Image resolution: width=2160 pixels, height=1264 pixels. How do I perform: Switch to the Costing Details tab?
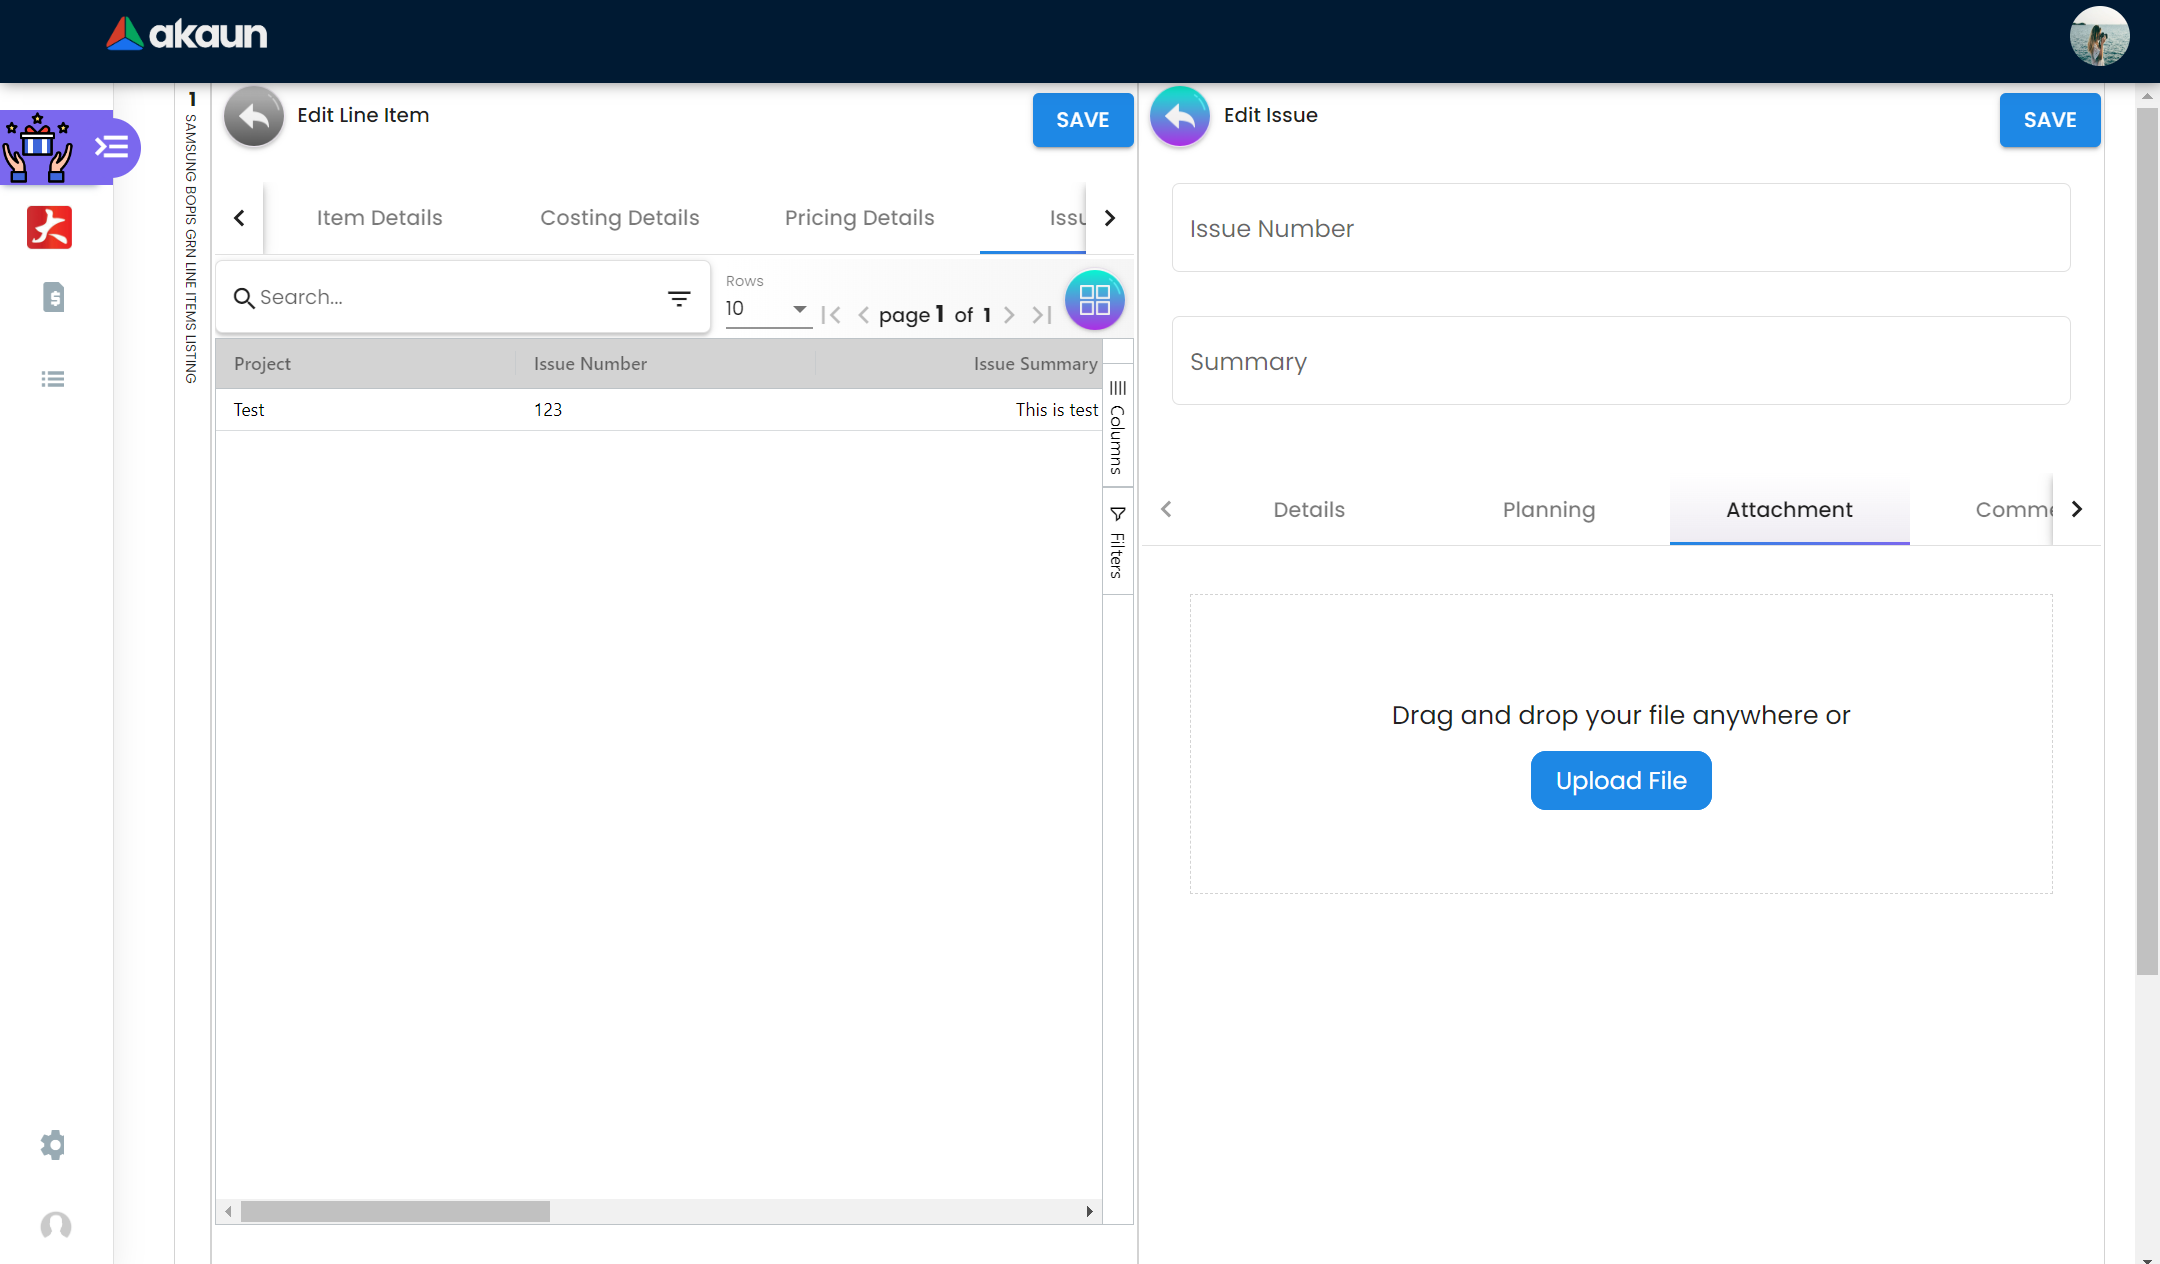click(x=620, y=218)
